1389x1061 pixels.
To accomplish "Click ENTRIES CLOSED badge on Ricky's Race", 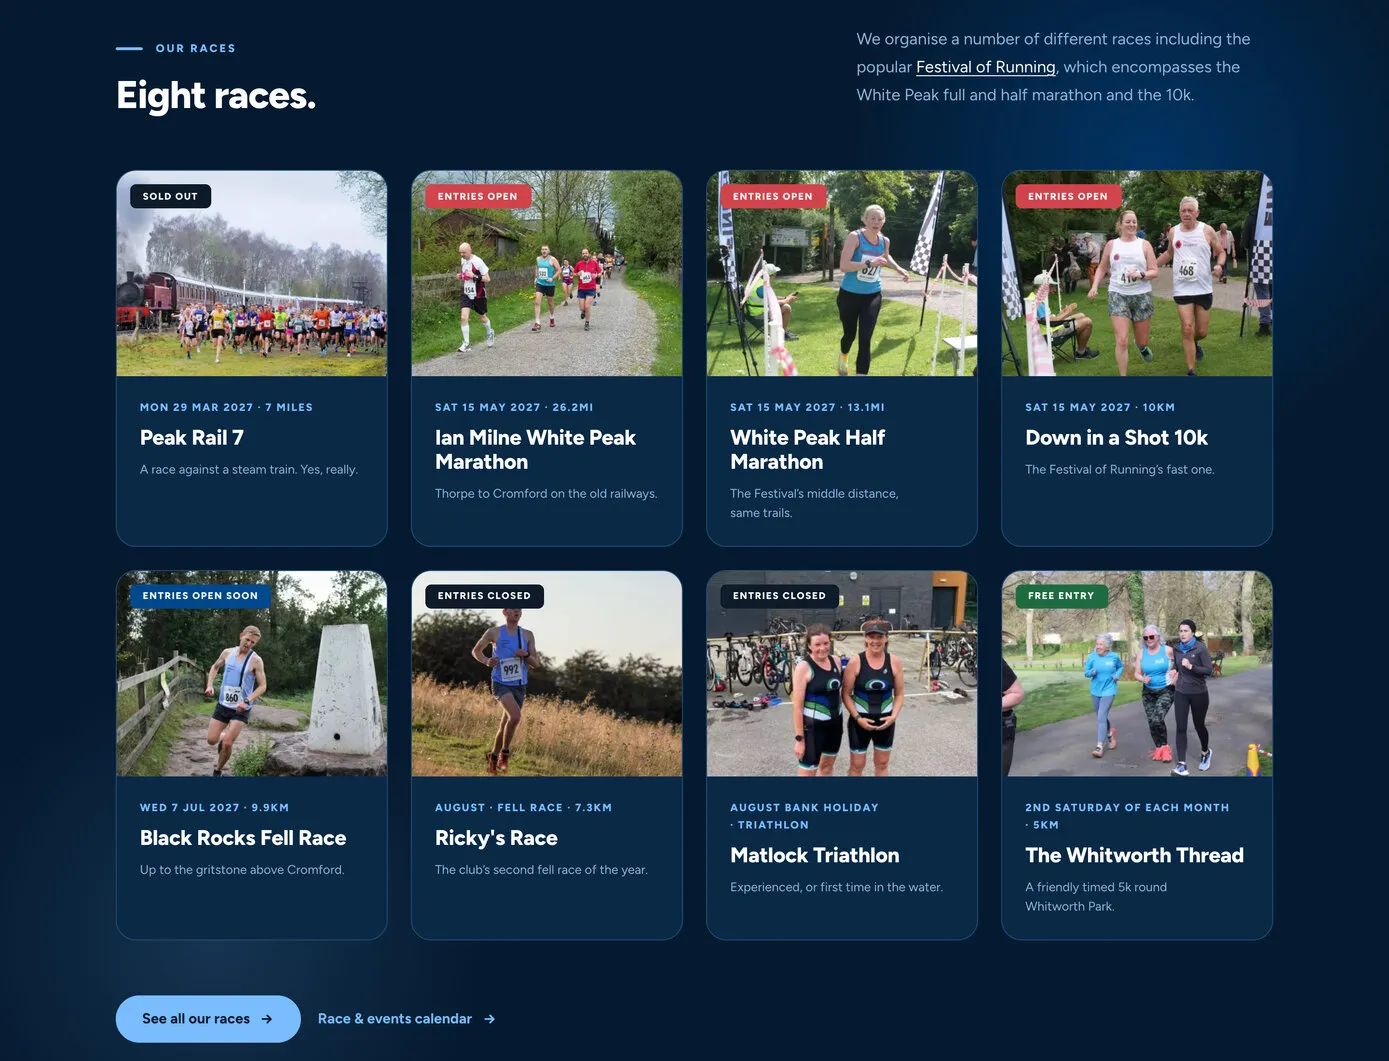I will tap(484, 596).
